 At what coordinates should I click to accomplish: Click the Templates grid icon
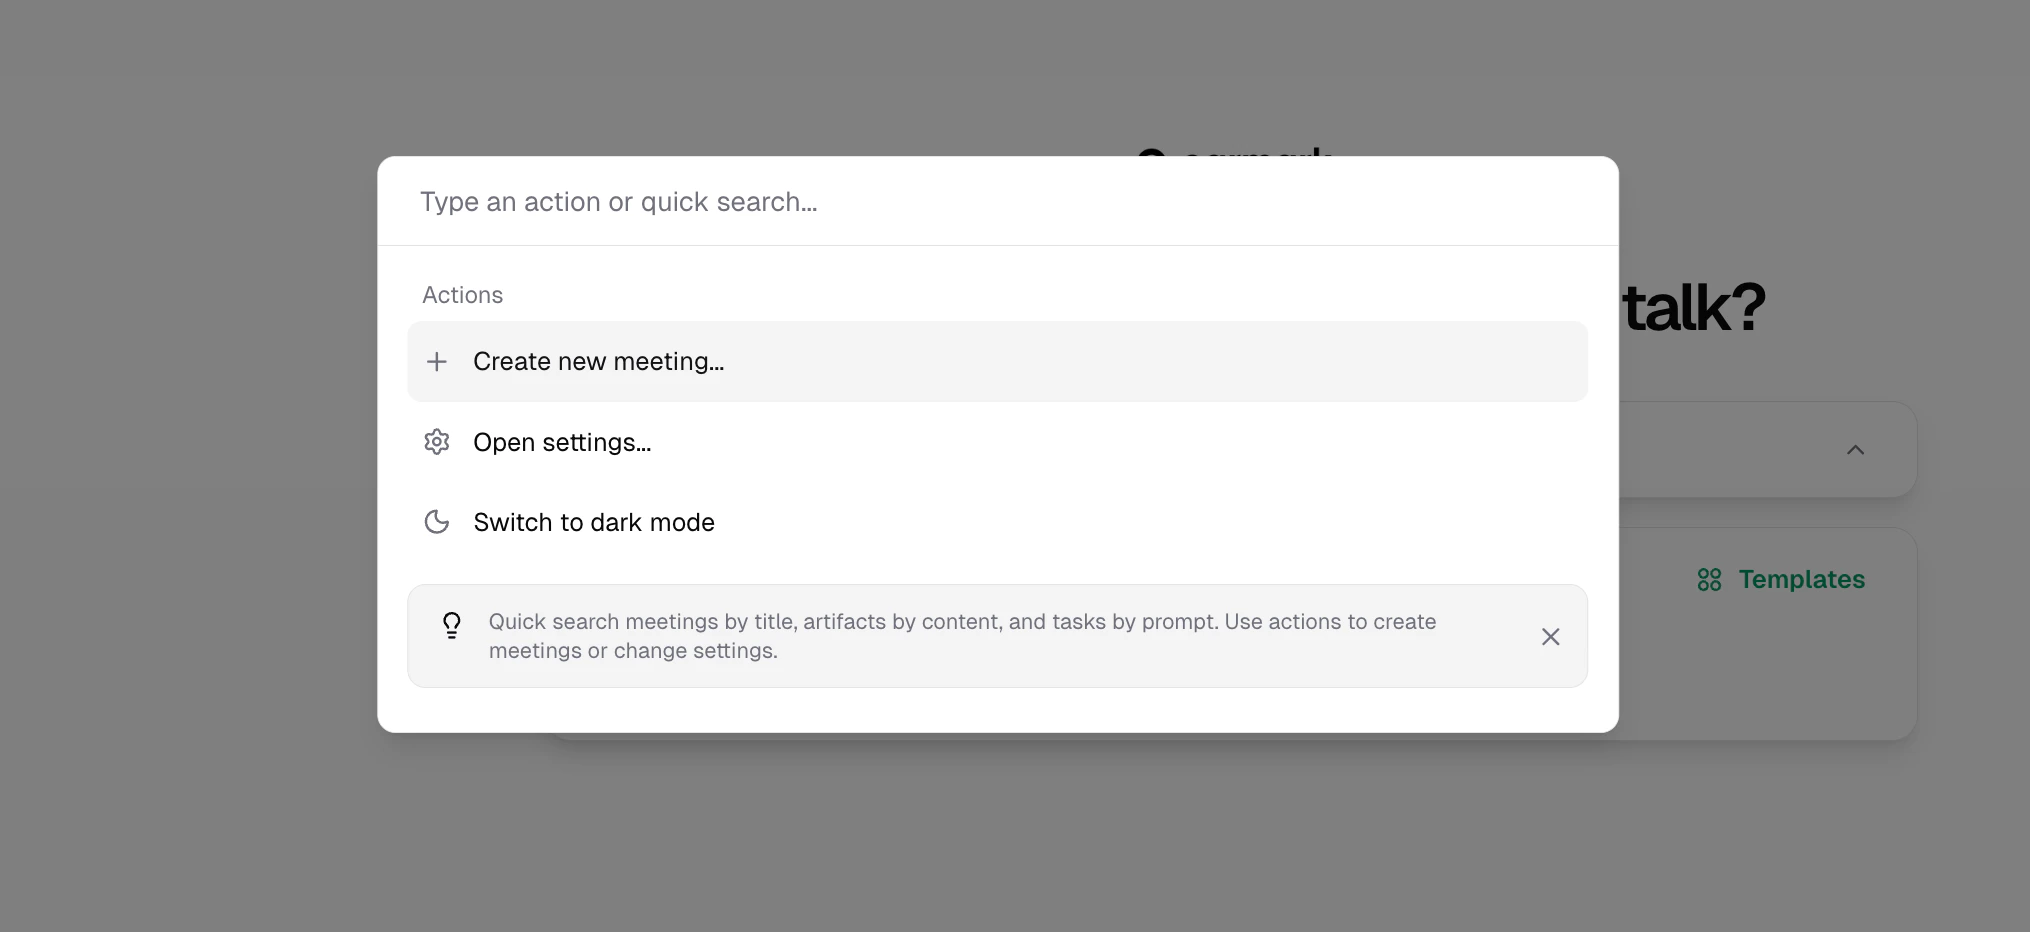point(1708,579)
